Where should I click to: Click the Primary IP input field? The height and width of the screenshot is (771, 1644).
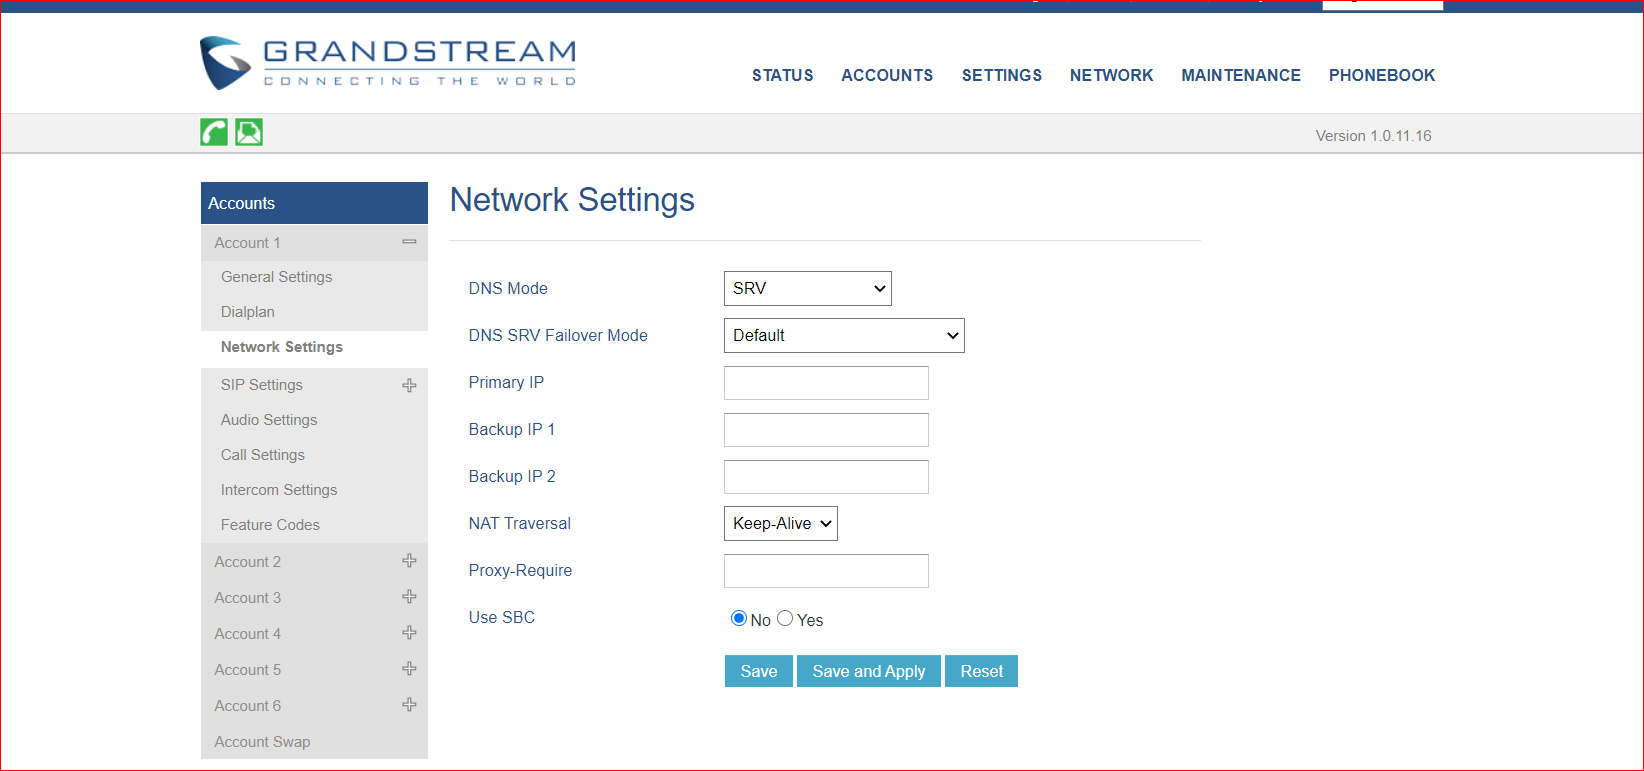pyautogui.click(x=826, y=383)
